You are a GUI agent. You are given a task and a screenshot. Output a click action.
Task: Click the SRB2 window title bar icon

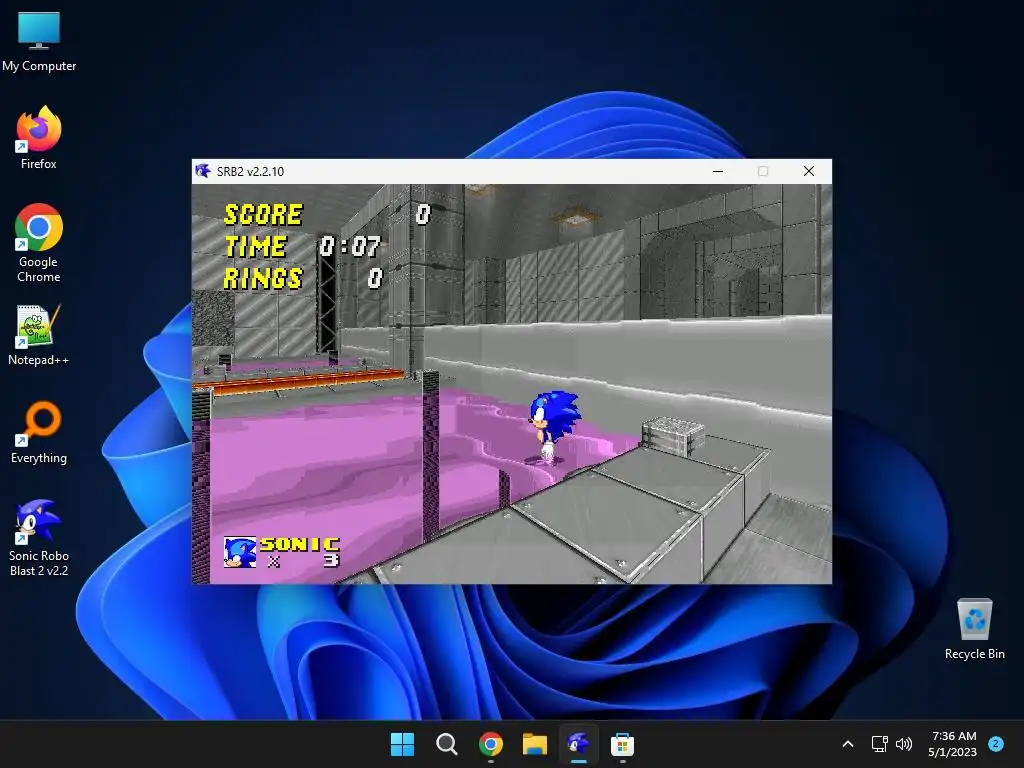[203, 171]
